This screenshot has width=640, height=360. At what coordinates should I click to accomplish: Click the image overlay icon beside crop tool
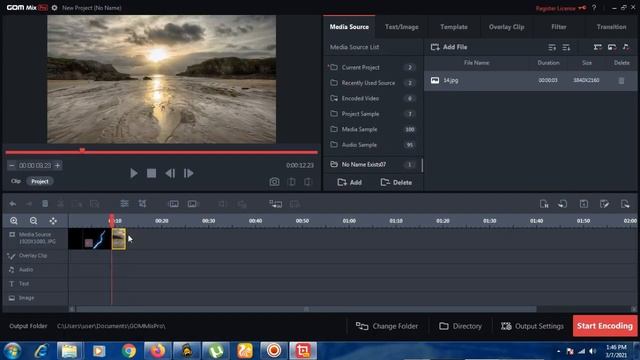tap(173, 204)
